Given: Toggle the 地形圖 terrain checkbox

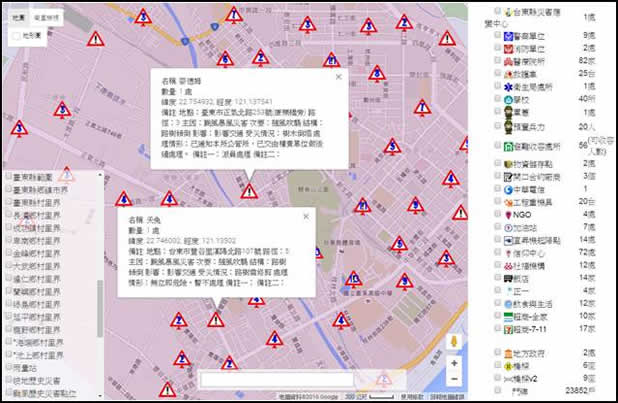Looking at the screenshot, I should [x=16, y=36].
